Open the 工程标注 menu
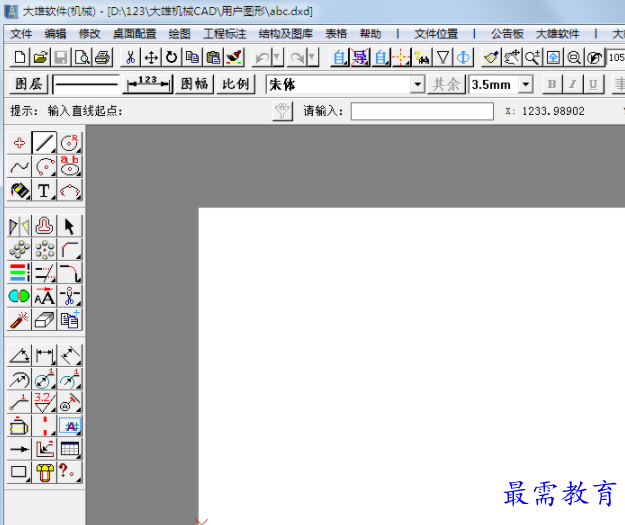The image size is (625, 525). pos(225,34)
